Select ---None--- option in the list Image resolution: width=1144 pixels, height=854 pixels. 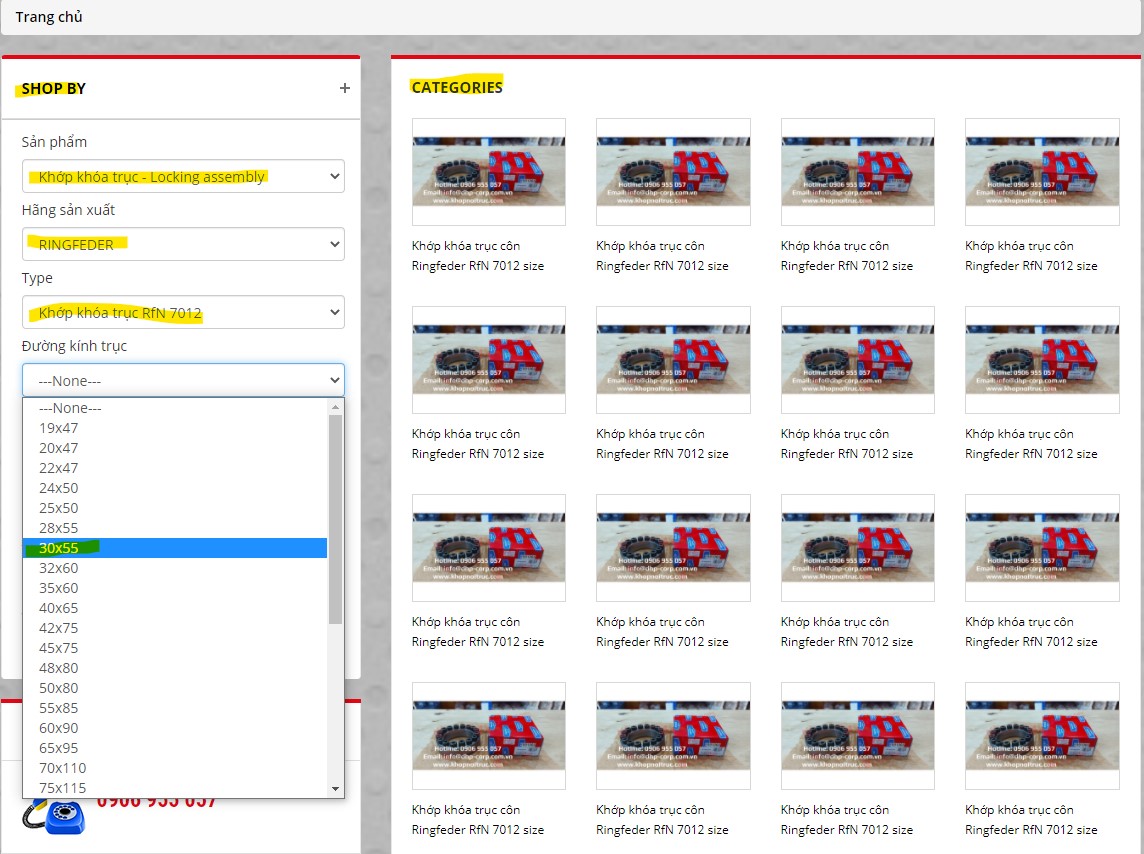(175, 408)
